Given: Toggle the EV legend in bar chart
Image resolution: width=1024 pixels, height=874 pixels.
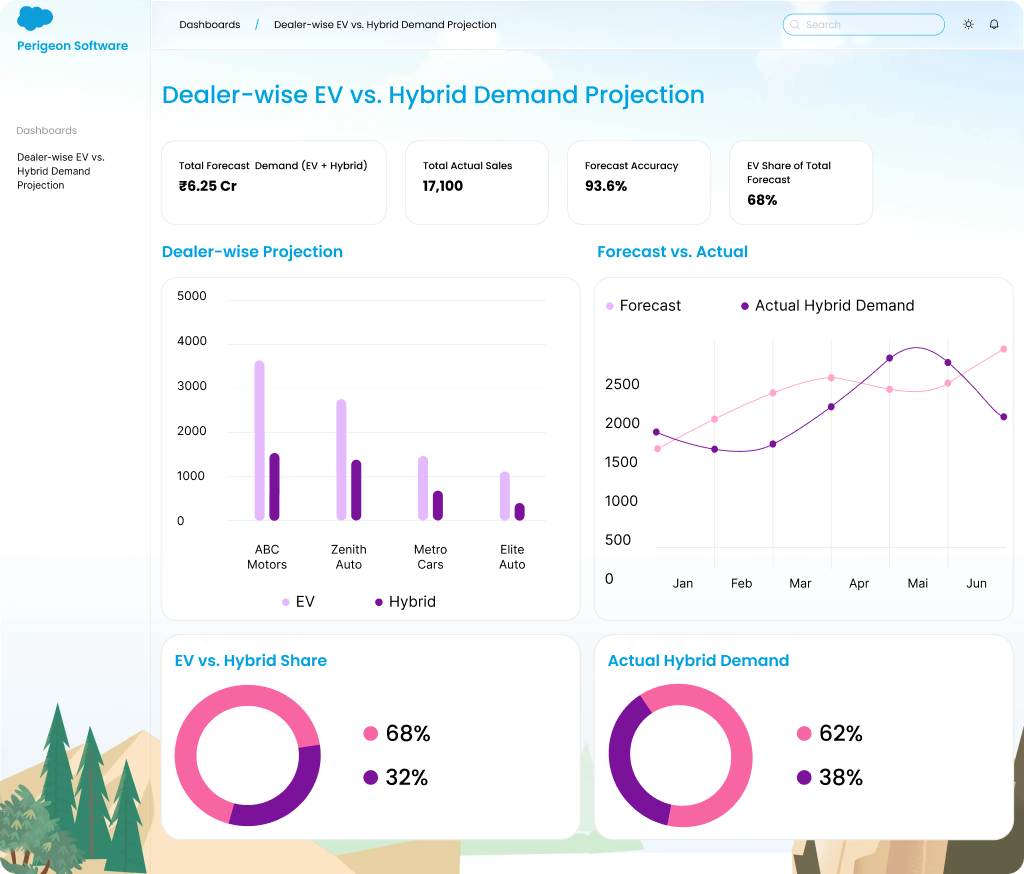Looking at the screenshot, I should (299, 602).
